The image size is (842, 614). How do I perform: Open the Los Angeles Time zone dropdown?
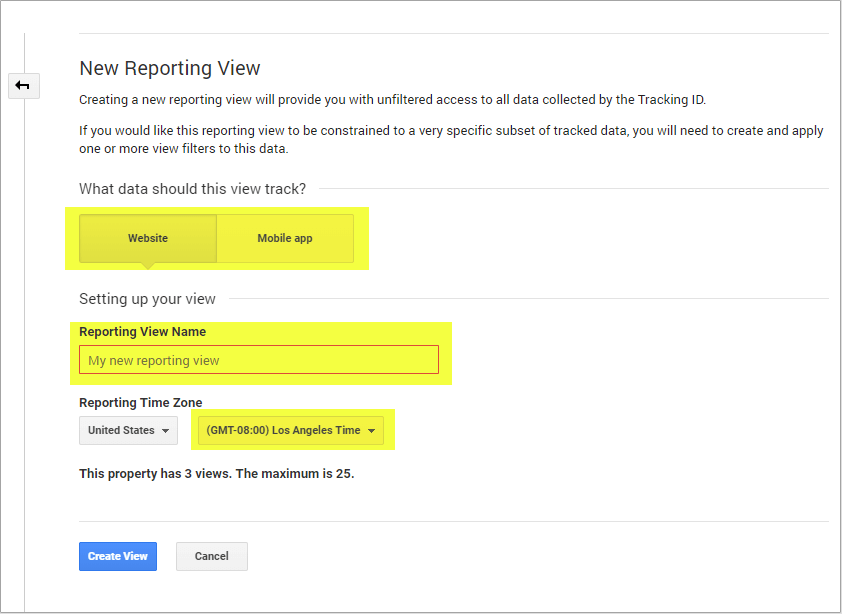pyautogui.click(x=291, y=430)
